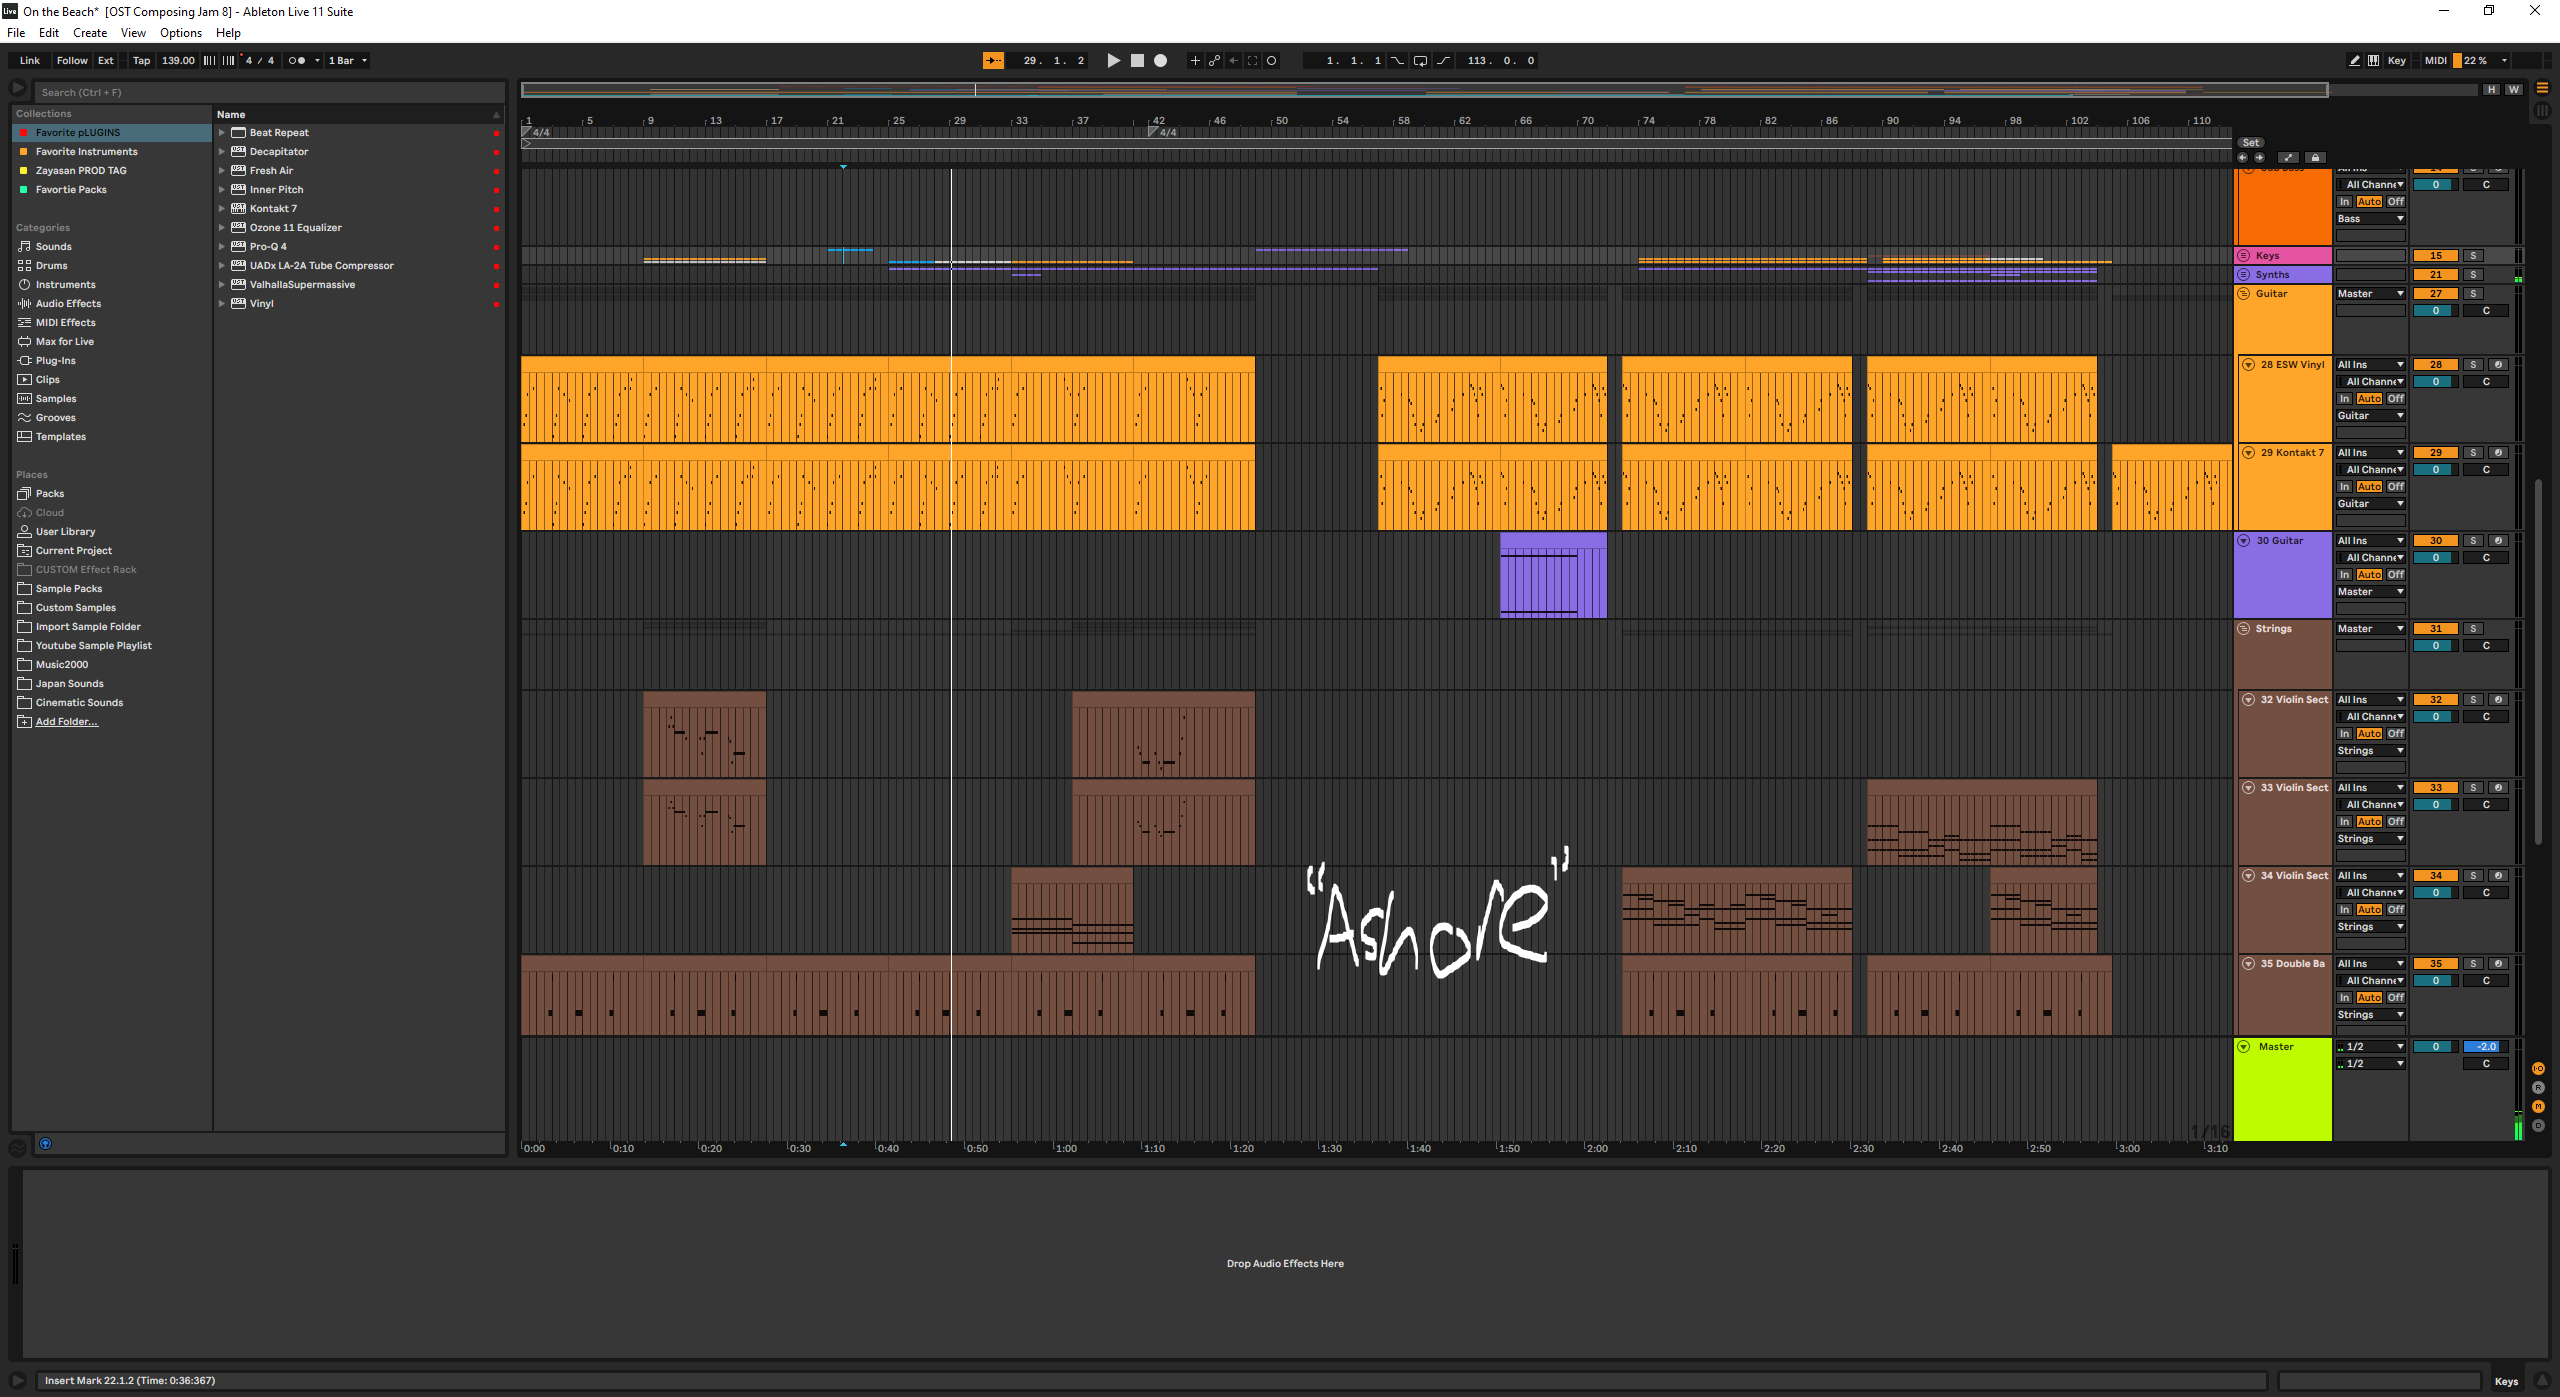Expand the Kontakt 7 plugin entry
The width and height of the screenshot is (2560, 1397).
point(222,209)
